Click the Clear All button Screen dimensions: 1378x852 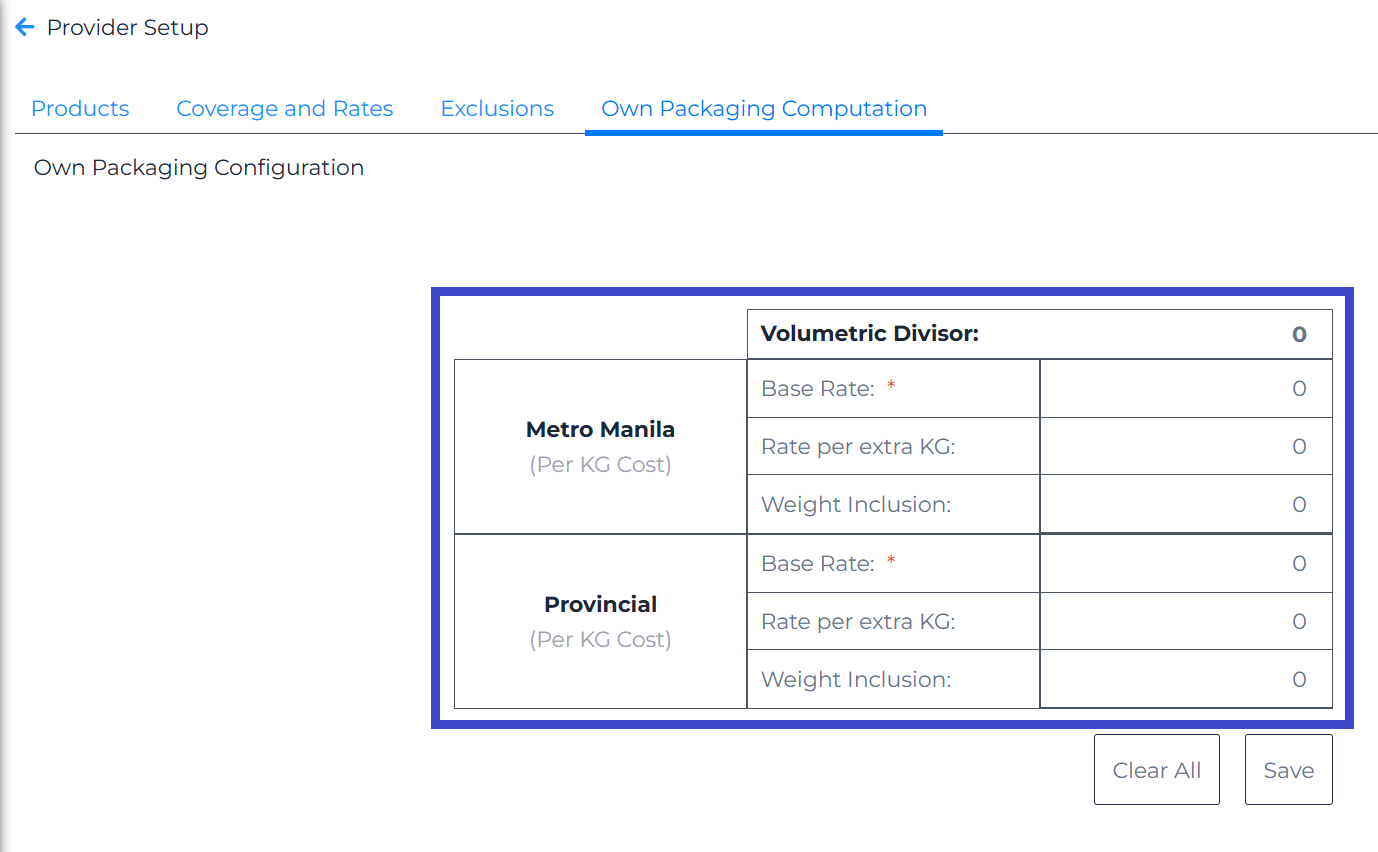click(x=1157, y=770)
